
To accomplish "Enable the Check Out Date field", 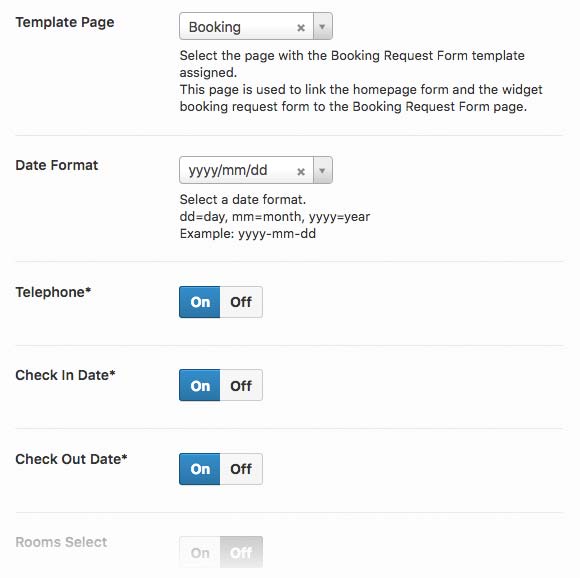I will point(200,469).
